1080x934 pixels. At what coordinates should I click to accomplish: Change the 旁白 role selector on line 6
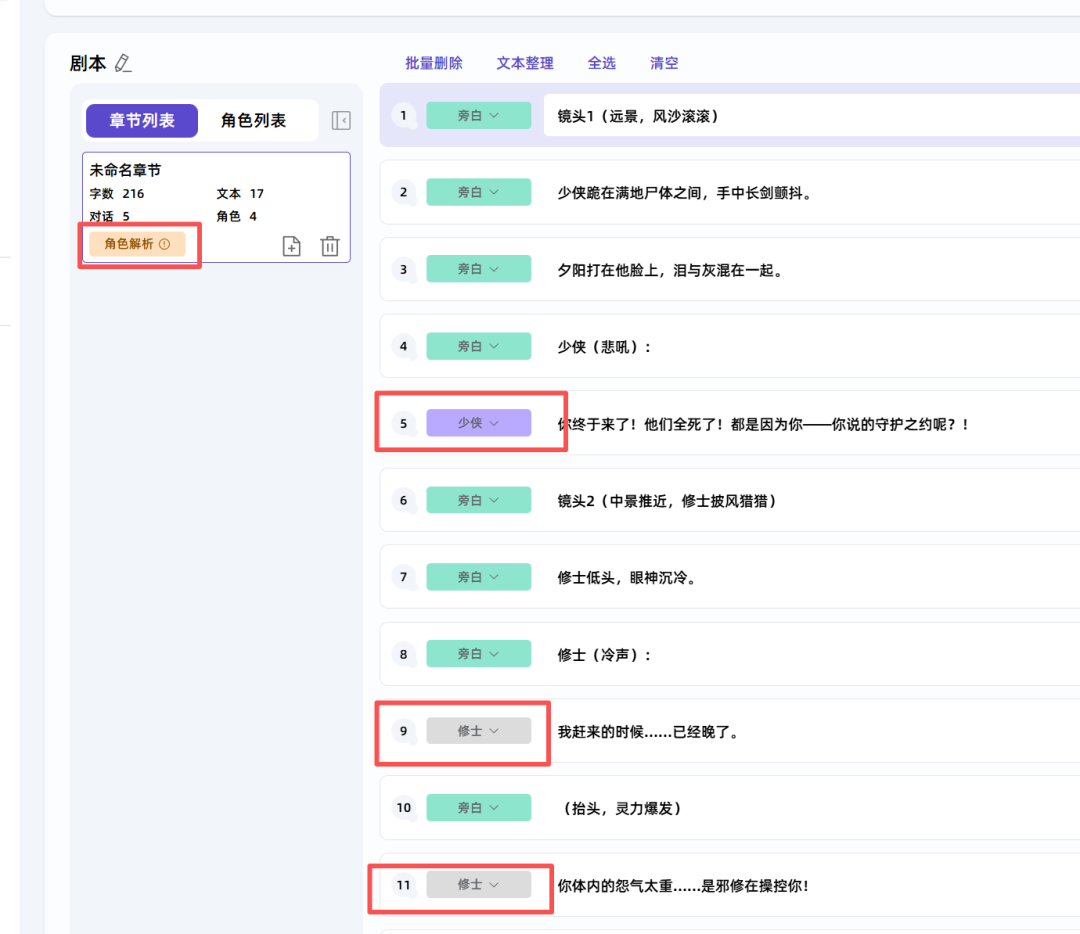tap(478, 499)
